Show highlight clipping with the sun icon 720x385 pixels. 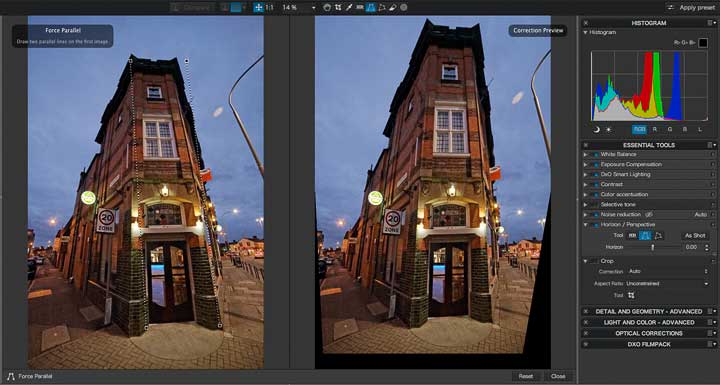pos(608,130)
